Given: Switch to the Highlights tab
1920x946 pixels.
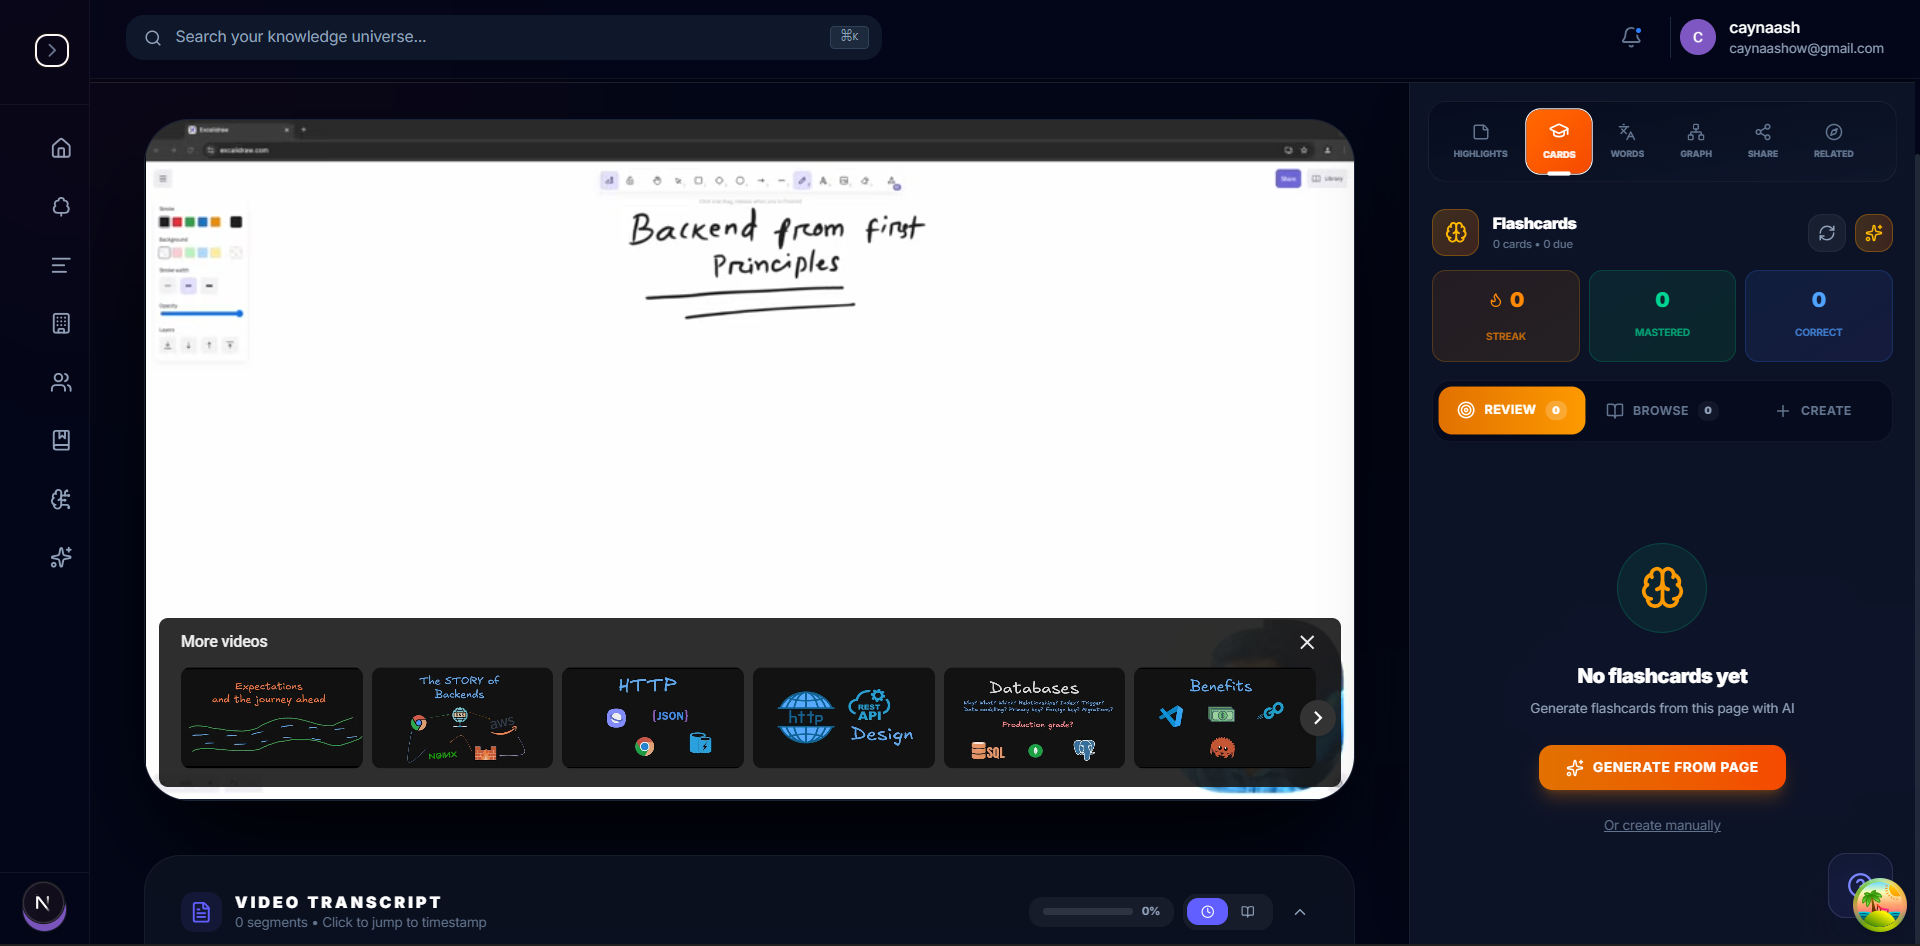Looking at the screenshot, I should pos(1480,140).
